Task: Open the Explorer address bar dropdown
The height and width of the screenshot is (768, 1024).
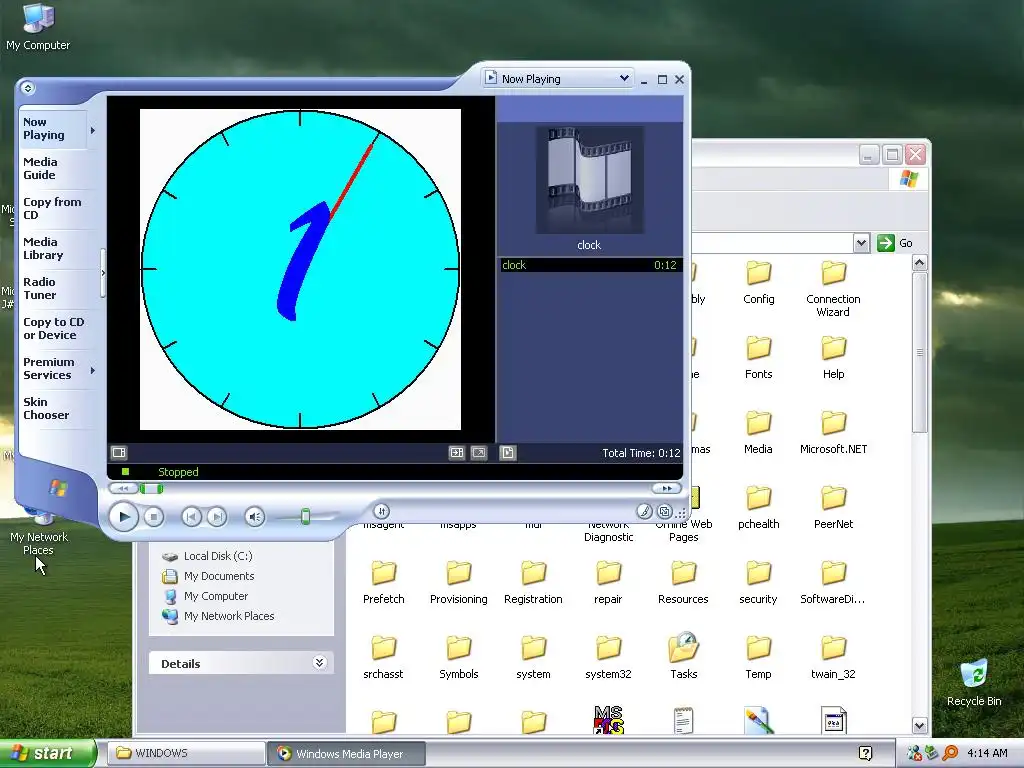Action: [x=861, y=243]
